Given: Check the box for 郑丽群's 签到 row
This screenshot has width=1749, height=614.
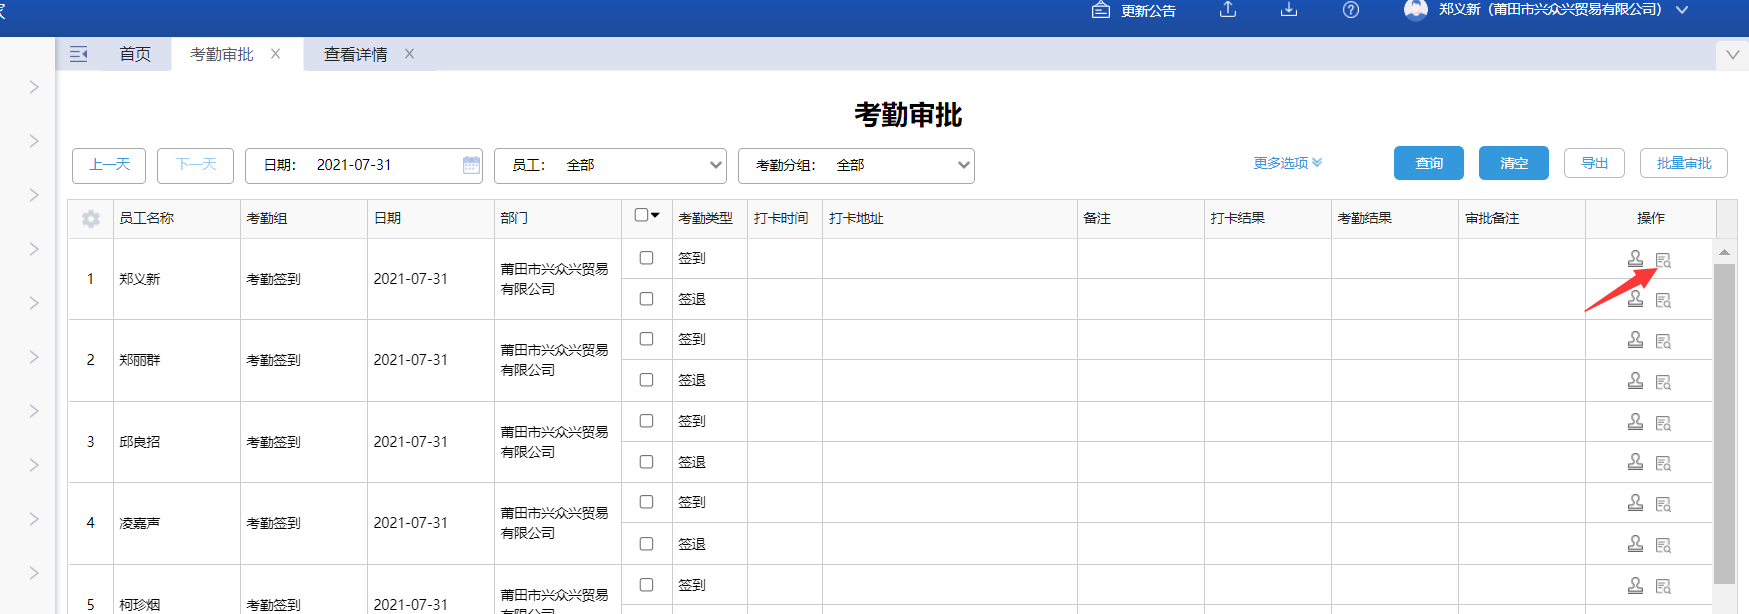Looking at the screenshot, I should click(646, 339).
